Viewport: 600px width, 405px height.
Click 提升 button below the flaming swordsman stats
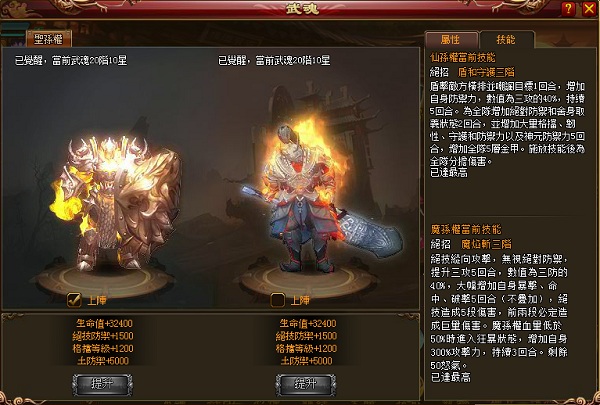click(x=306, y=385)
